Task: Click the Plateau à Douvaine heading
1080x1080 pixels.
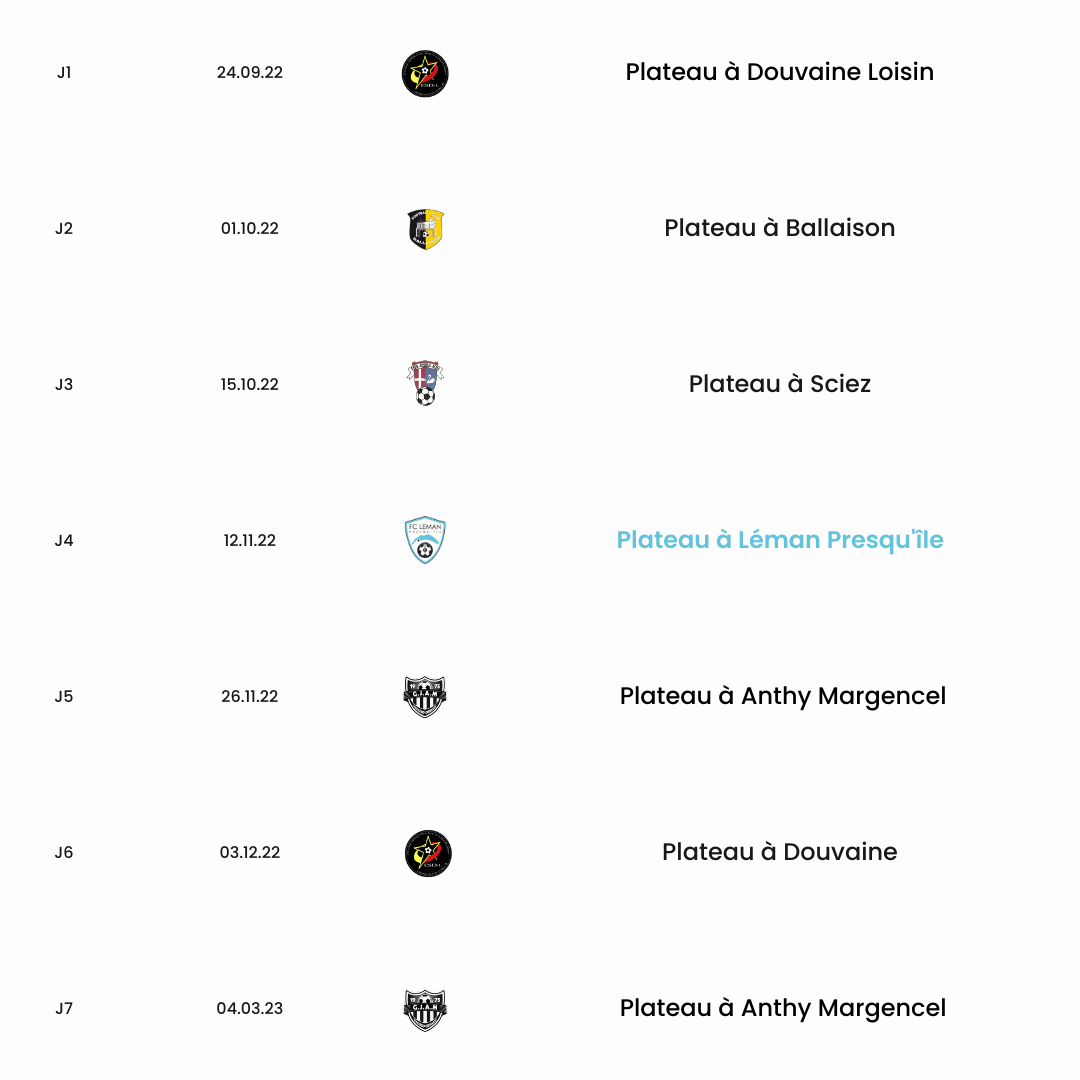Action: [x=780, y=852]
